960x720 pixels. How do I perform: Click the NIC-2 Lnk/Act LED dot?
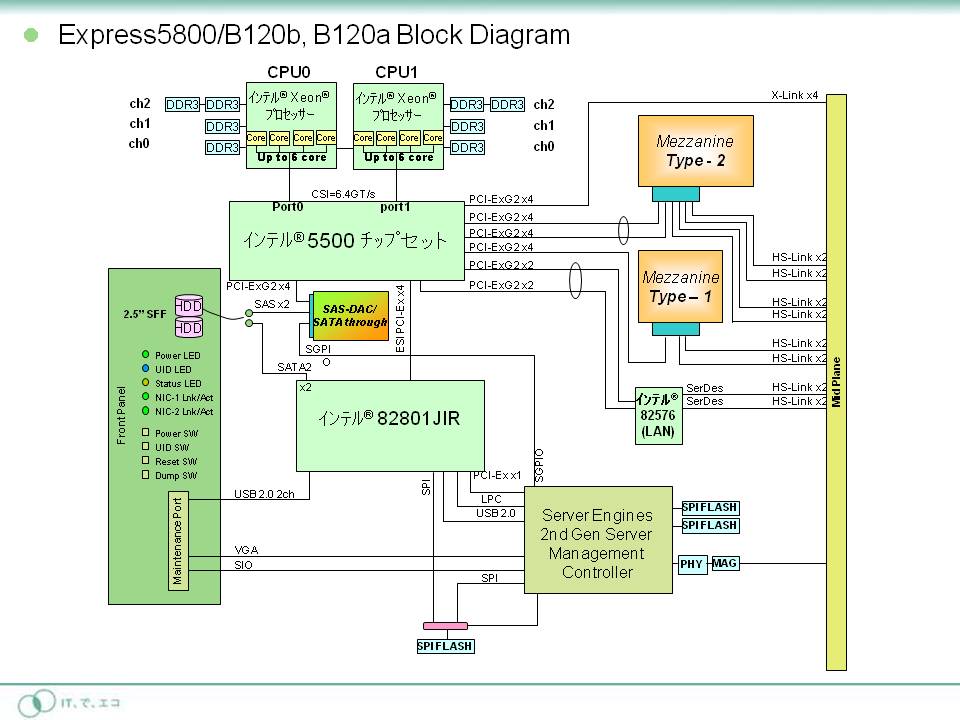(x=146, y=411)
